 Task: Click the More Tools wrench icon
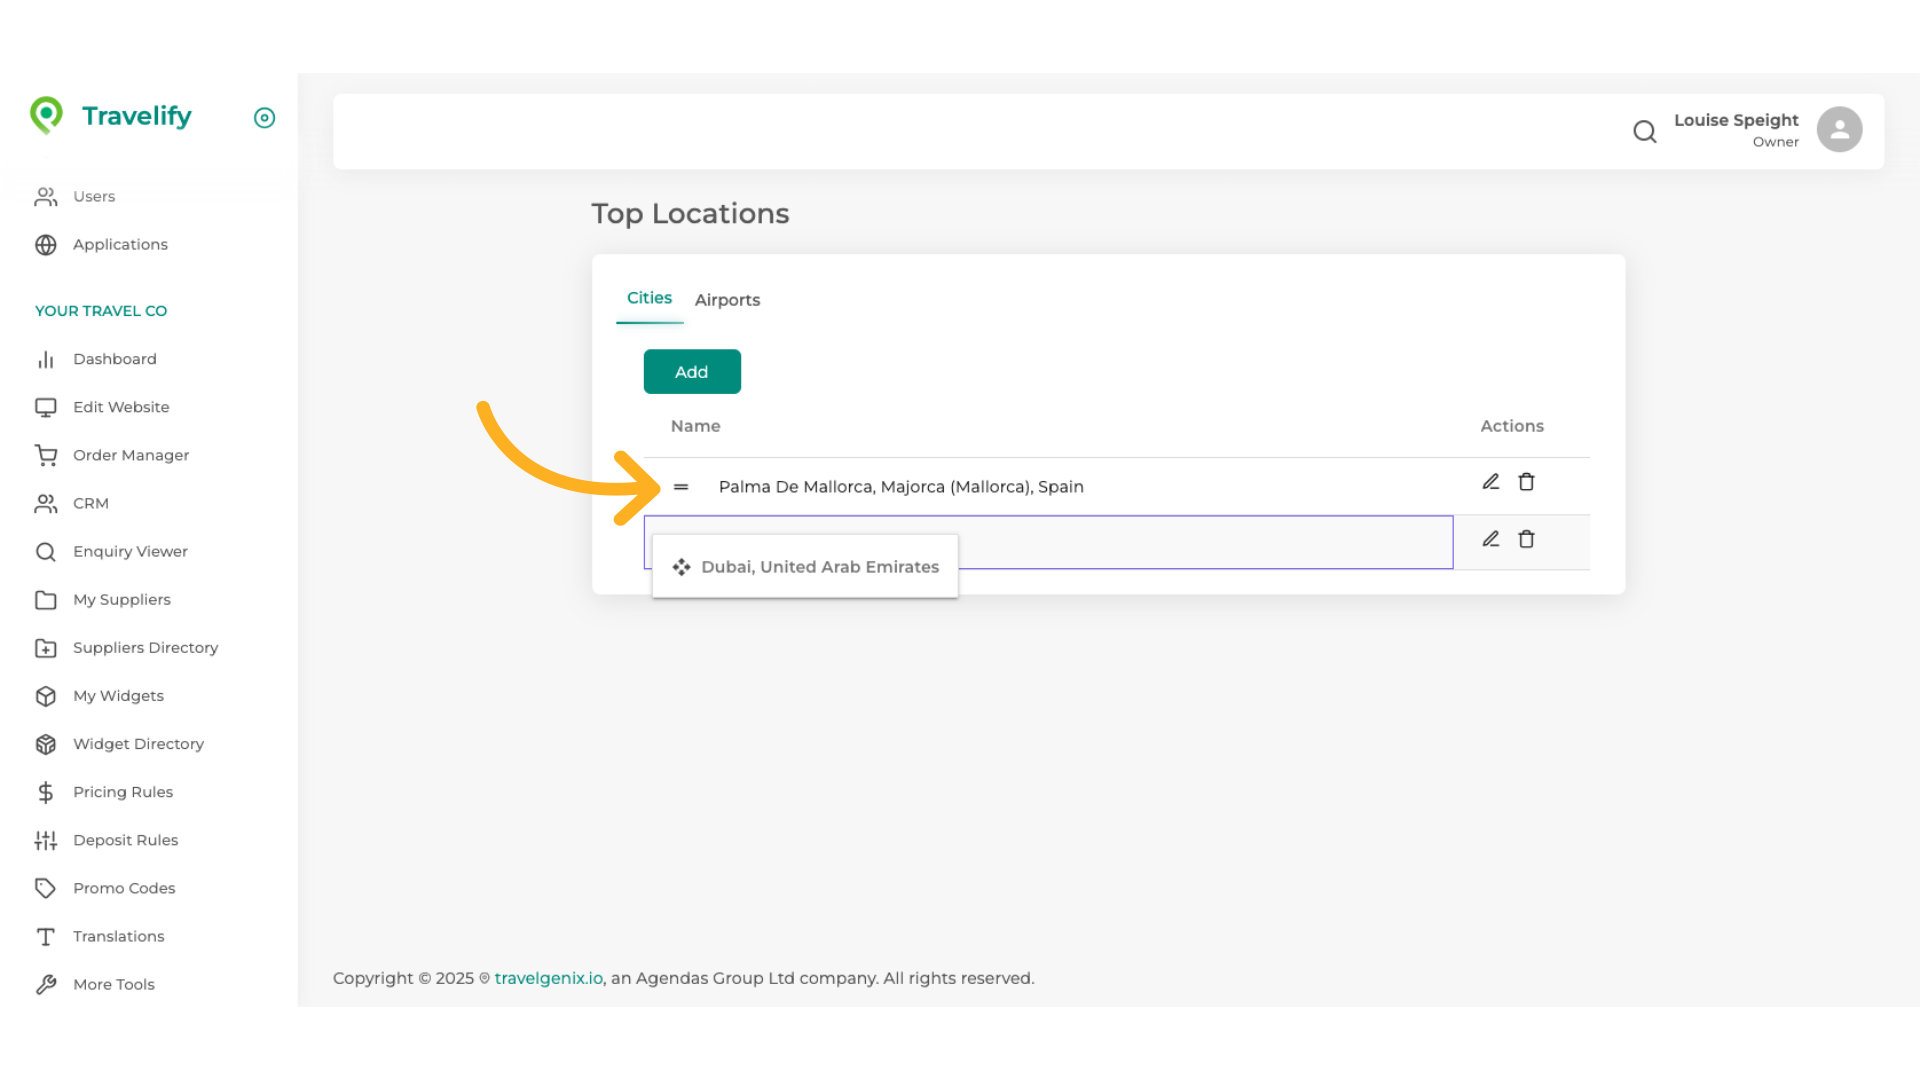[46, 984]
